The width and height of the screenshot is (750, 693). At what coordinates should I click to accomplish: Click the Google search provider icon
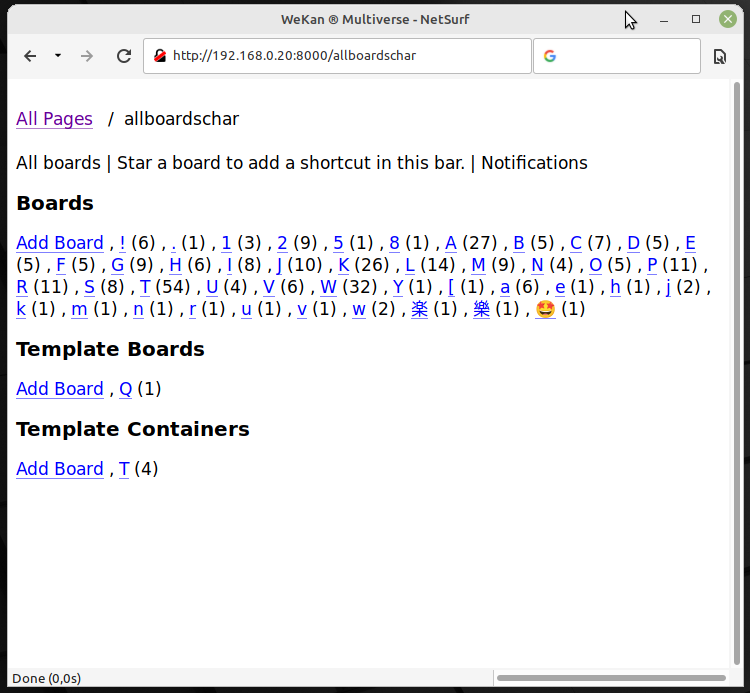click(550, 56)
